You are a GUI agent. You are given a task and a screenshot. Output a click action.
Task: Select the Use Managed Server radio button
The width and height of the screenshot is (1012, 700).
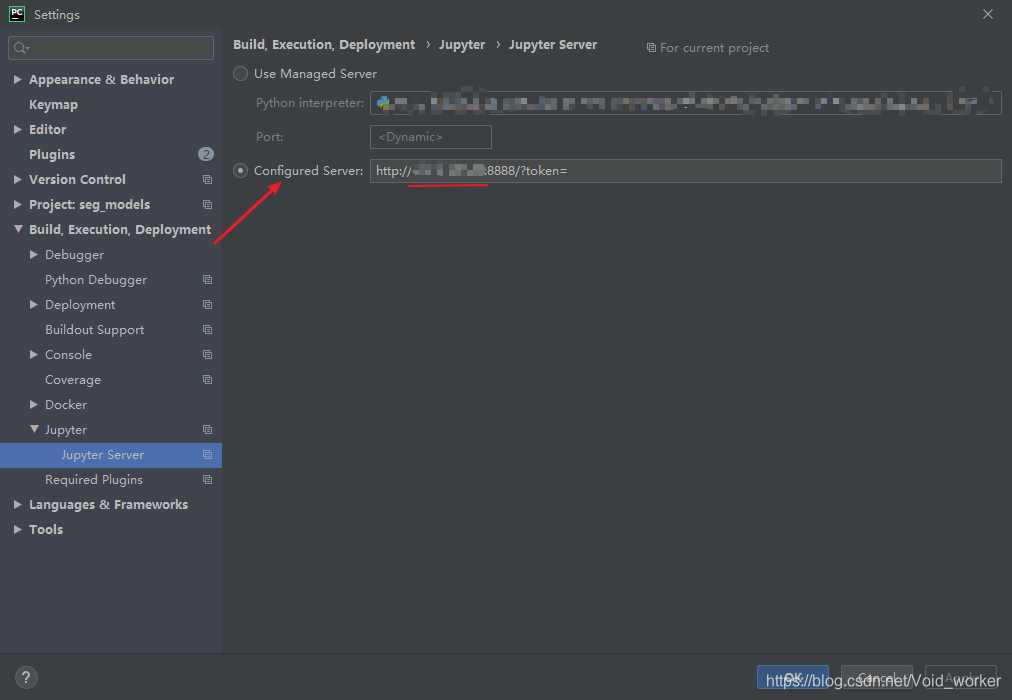(x=240, y=74)
